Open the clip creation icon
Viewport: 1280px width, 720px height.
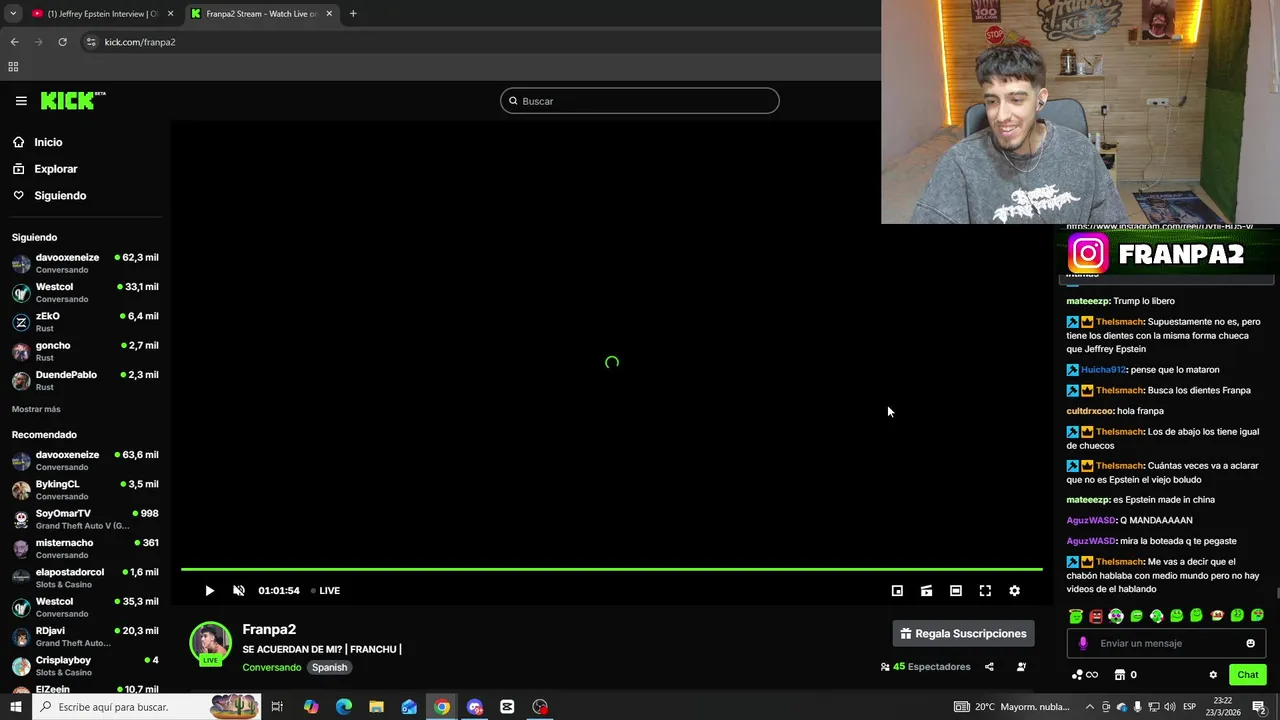[926, 591]
